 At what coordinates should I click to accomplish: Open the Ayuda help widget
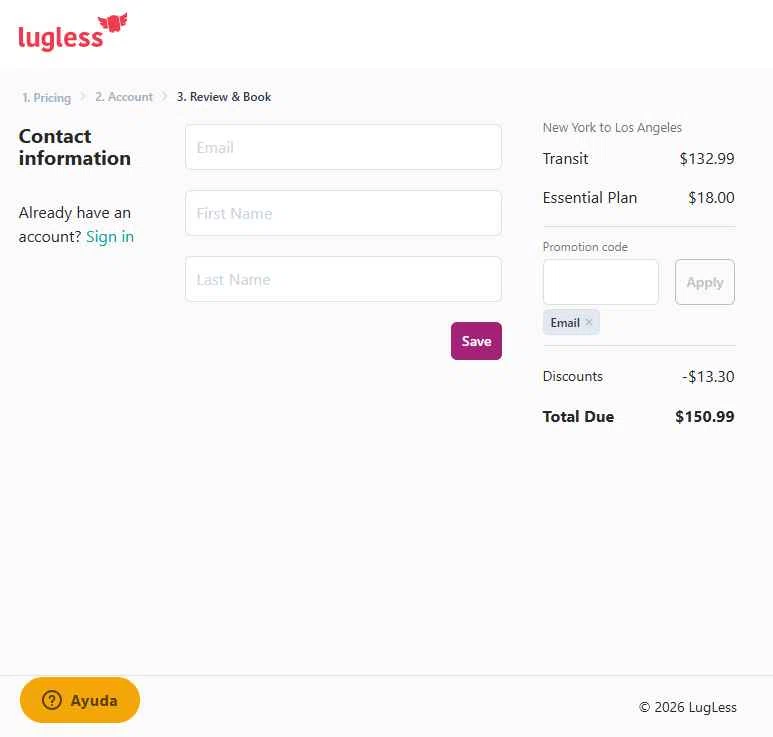[80, 700]
